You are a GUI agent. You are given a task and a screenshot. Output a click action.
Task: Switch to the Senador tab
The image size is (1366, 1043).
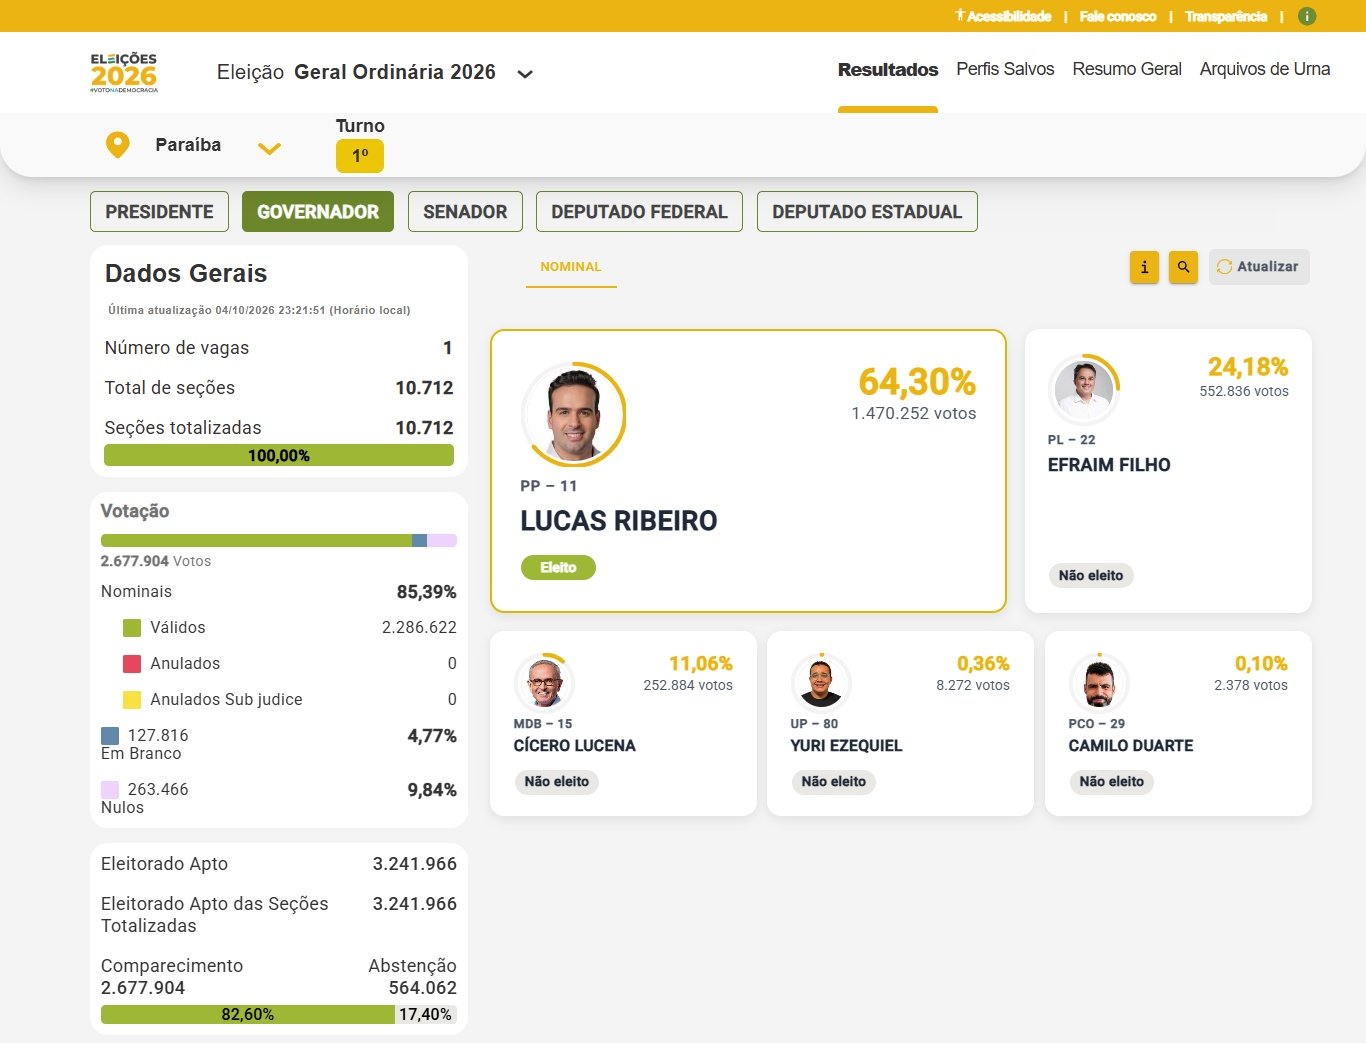465,212
